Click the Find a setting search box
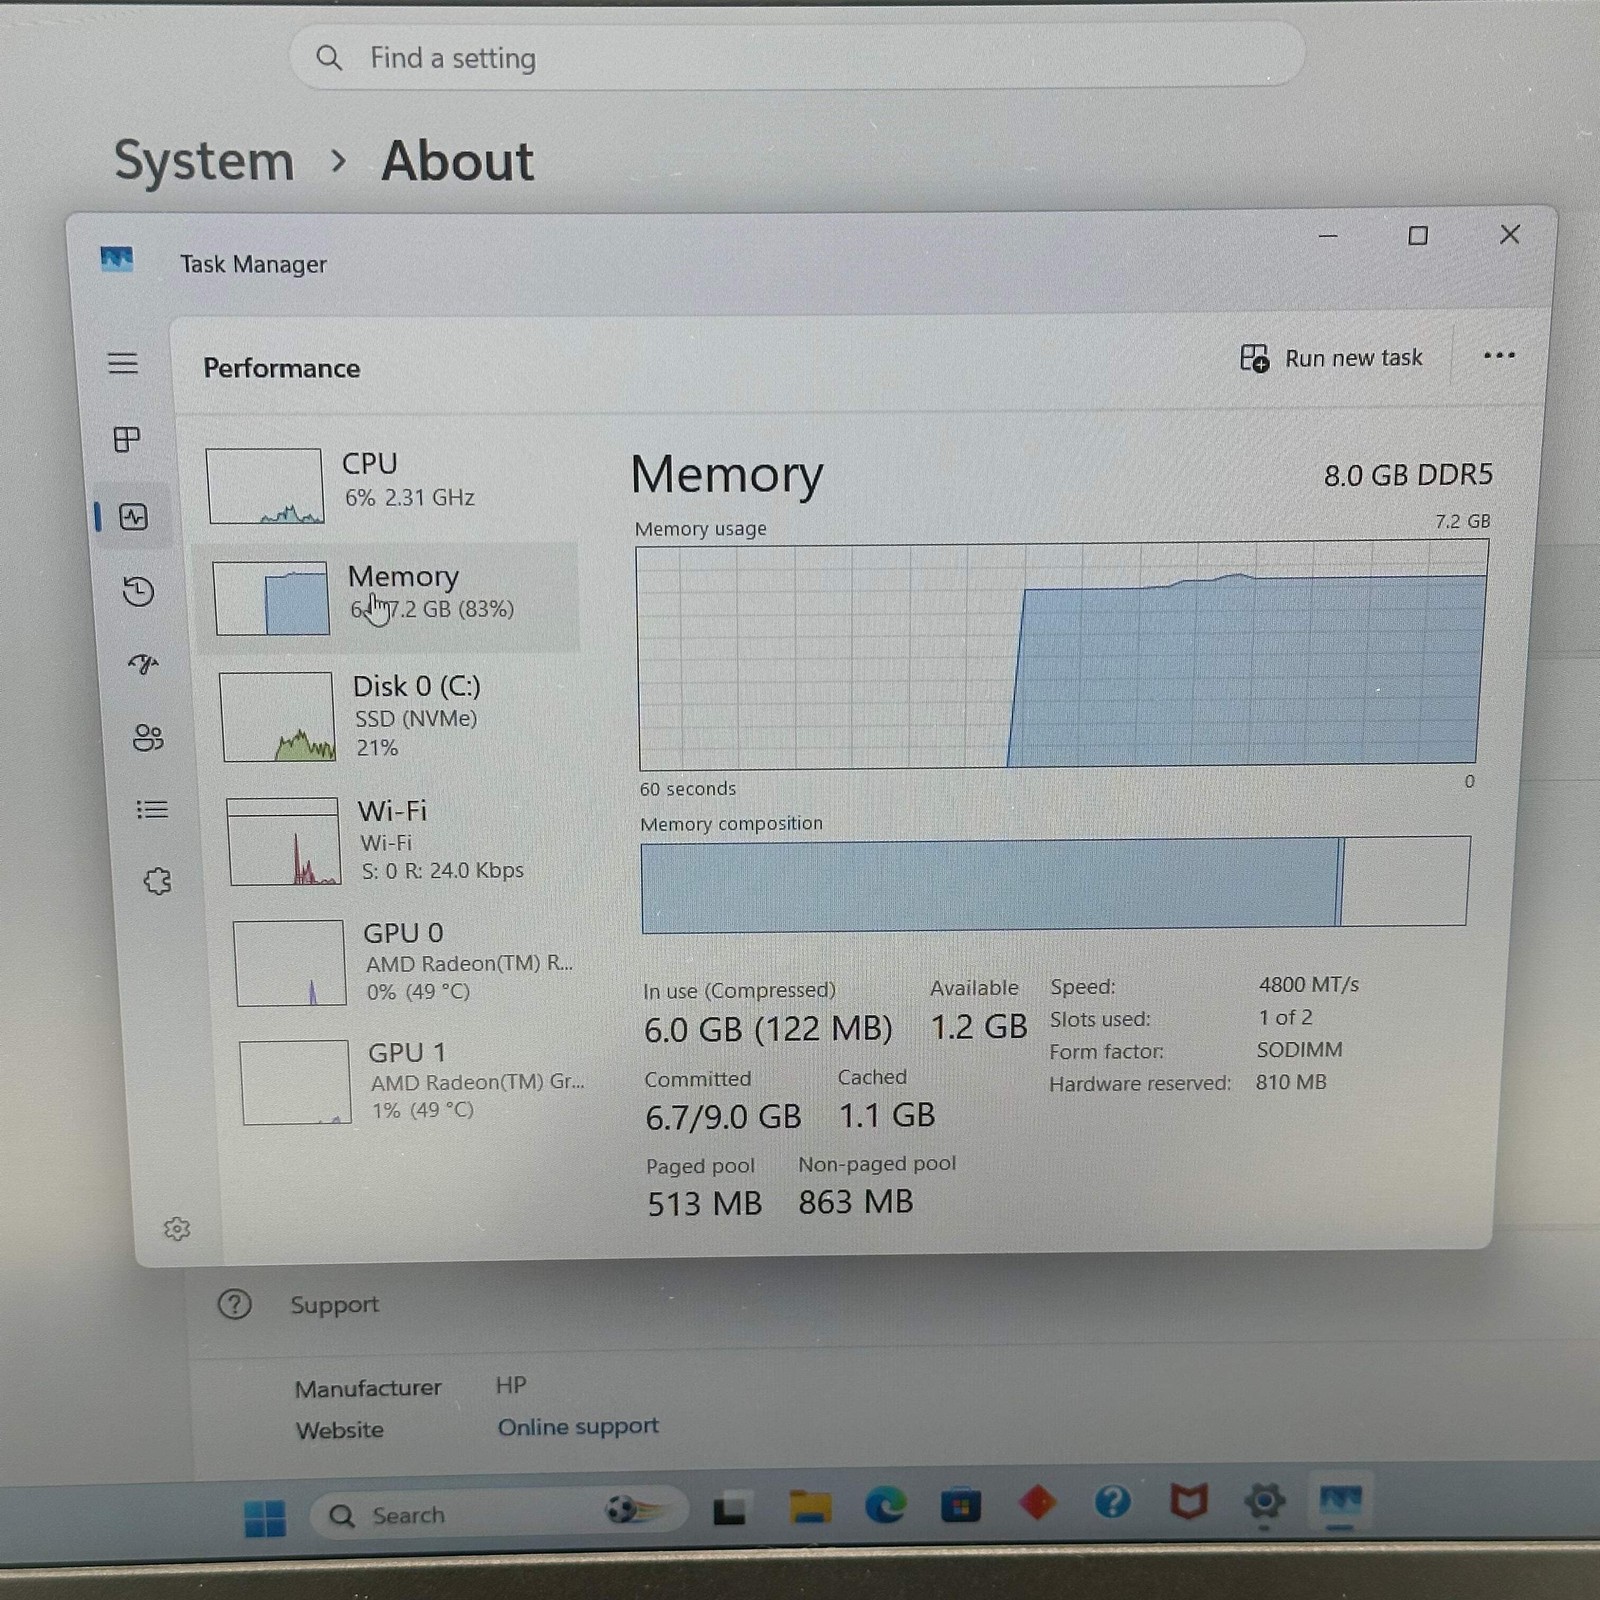Viewport: 1600px width, 1600px height. click(x=797, y=57)
